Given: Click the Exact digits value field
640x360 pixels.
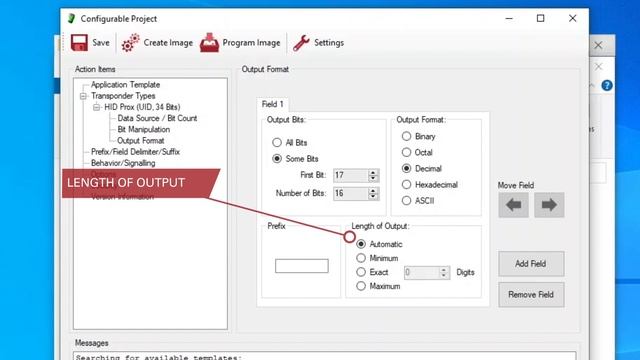Looking at the screenshot, I should coord(422,273).
